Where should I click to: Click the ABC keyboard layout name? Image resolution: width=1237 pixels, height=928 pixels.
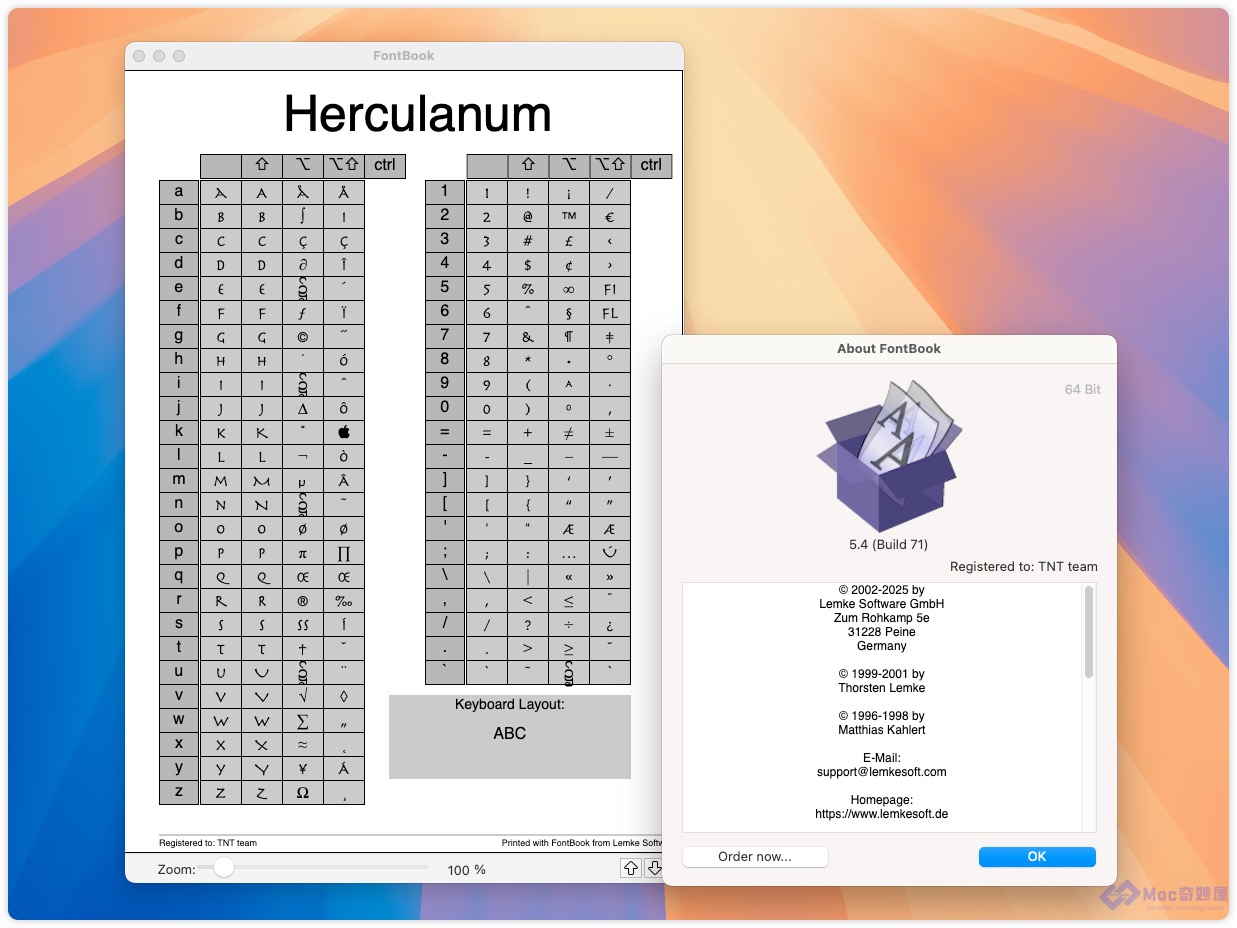click(x=509, y=733)
